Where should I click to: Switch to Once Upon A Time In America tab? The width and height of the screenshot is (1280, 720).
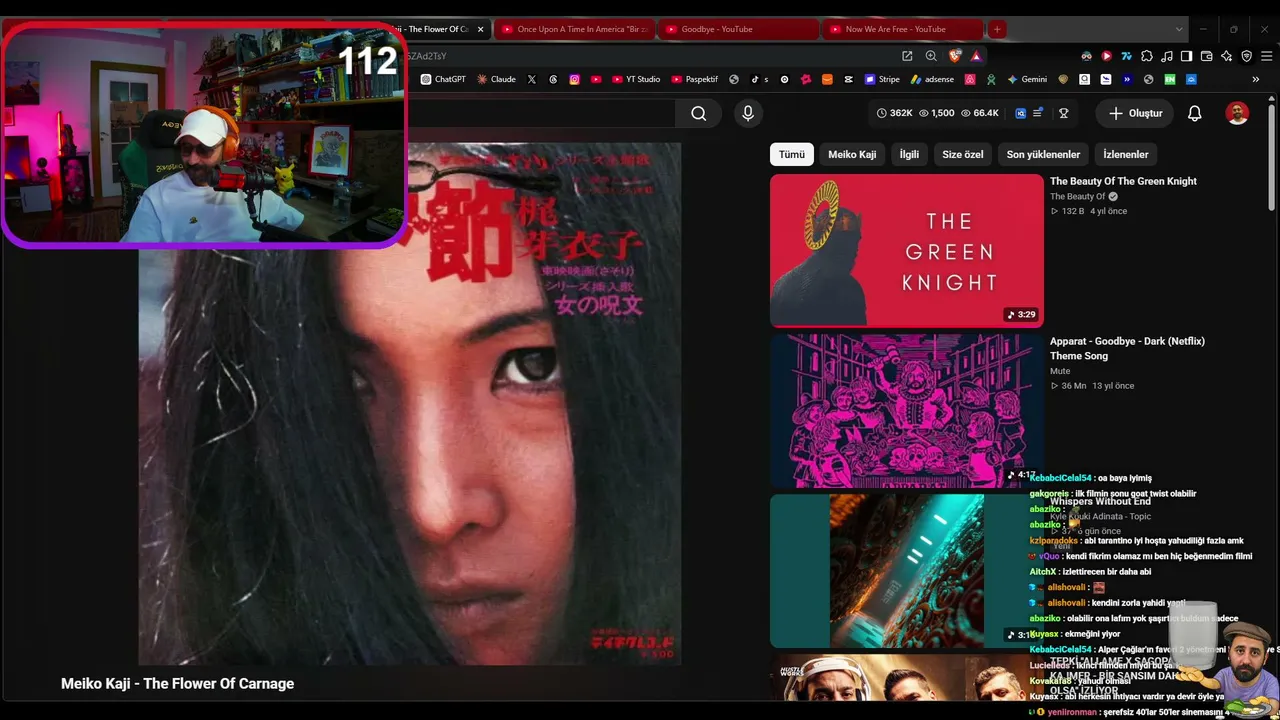573,29
